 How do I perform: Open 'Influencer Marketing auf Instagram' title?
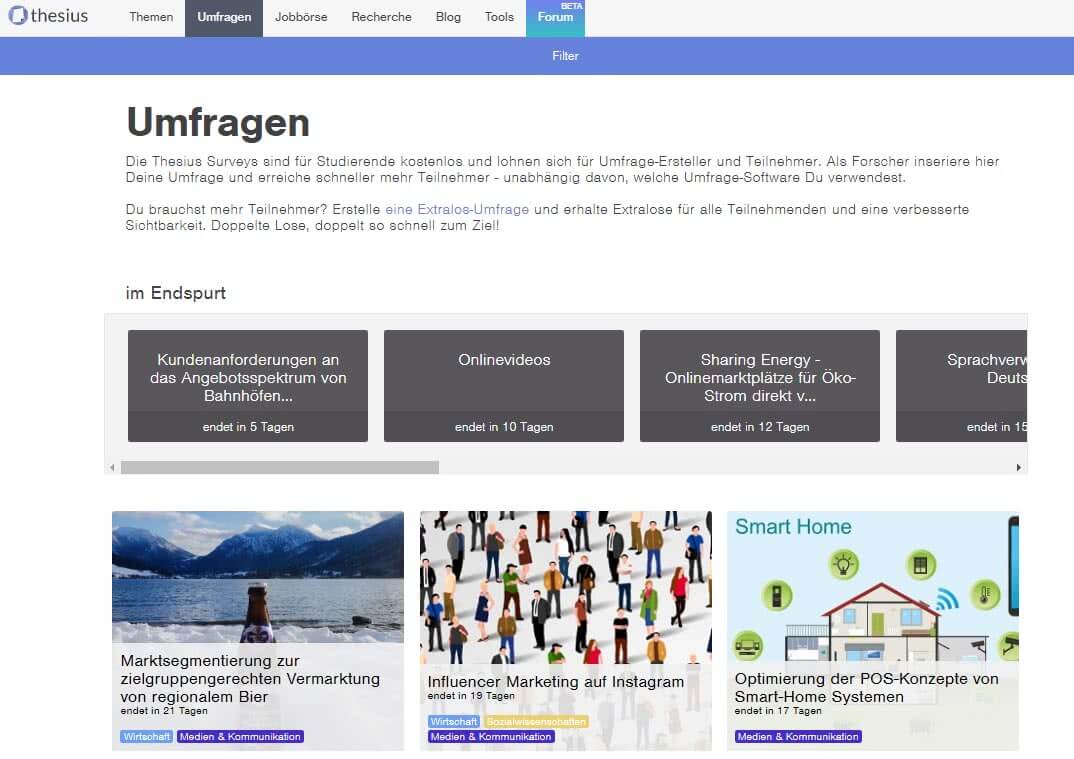click(x=555, y=682)
